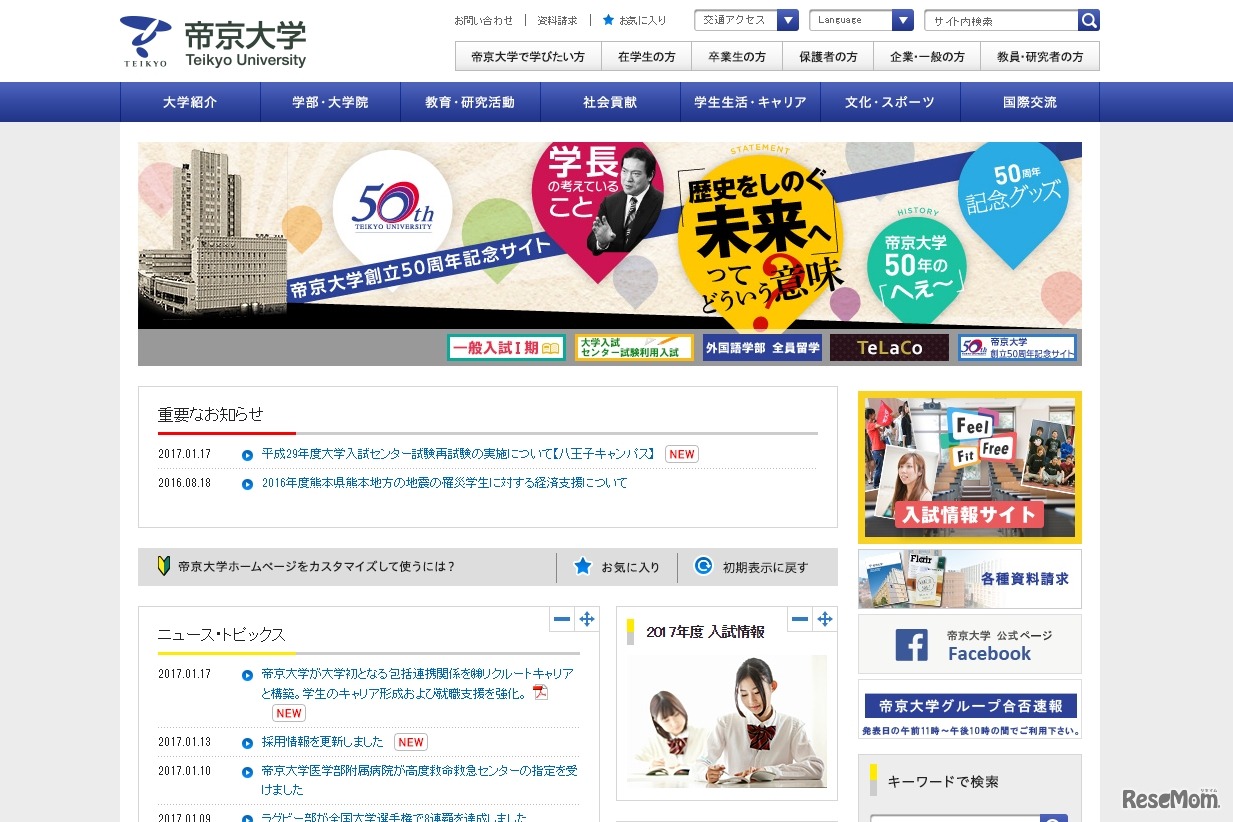Open the 交通アクセス dropdown

[746, 20]
